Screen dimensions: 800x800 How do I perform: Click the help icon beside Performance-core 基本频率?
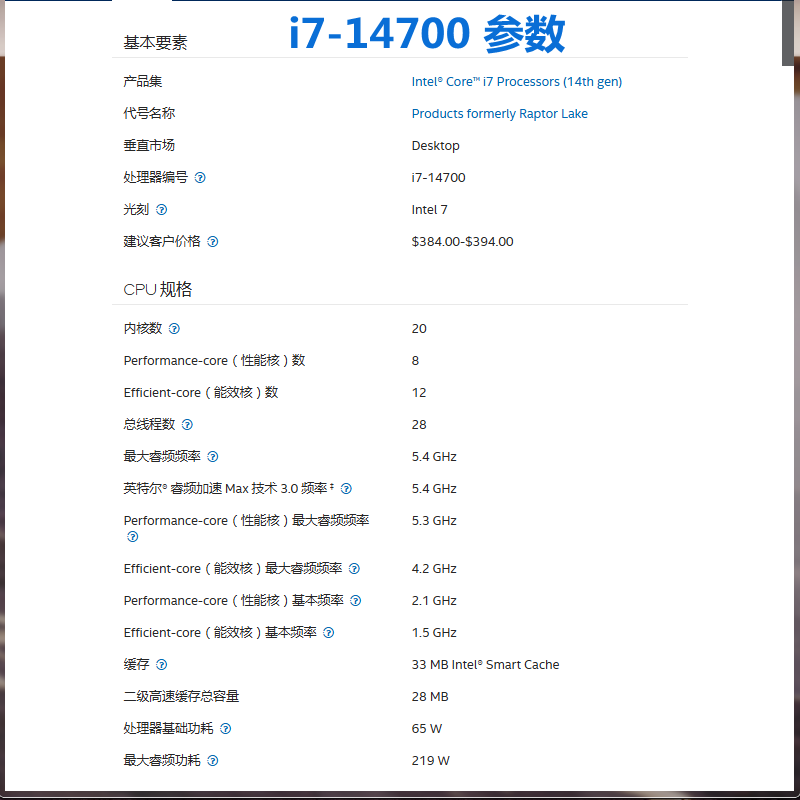coord(356,601)
